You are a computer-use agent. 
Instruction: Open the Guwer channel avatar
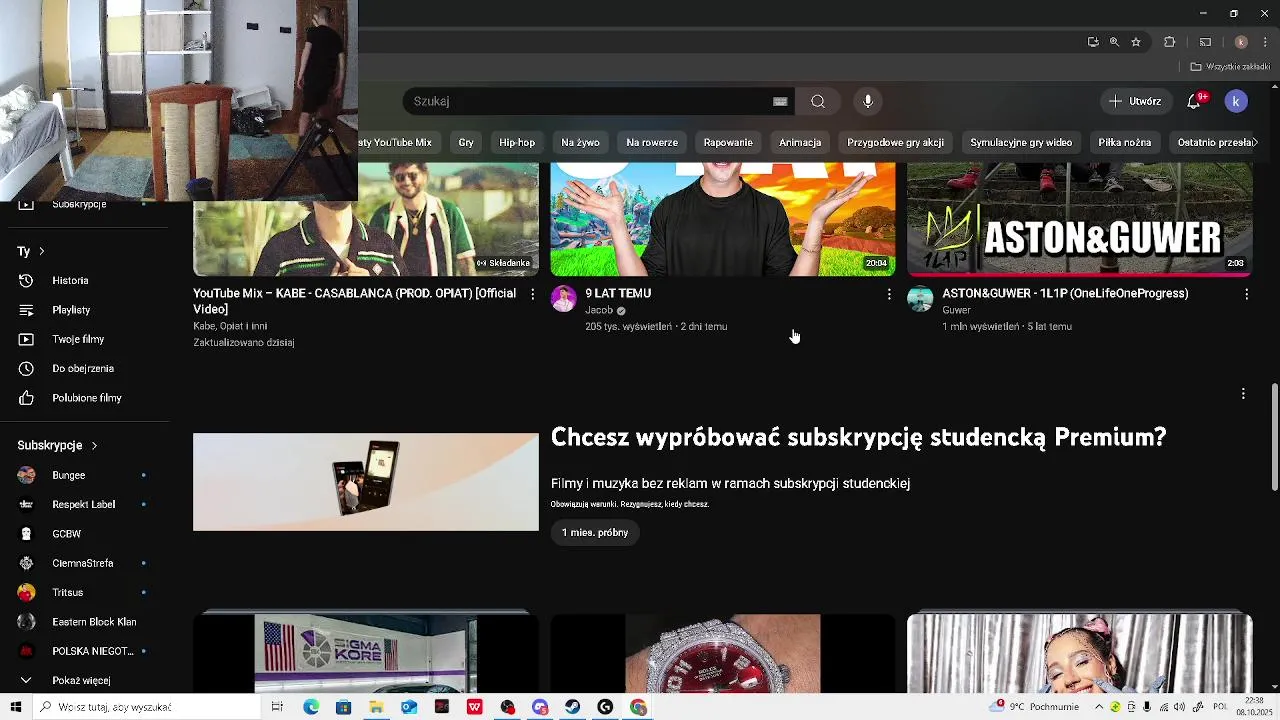(x=920, y=298)
